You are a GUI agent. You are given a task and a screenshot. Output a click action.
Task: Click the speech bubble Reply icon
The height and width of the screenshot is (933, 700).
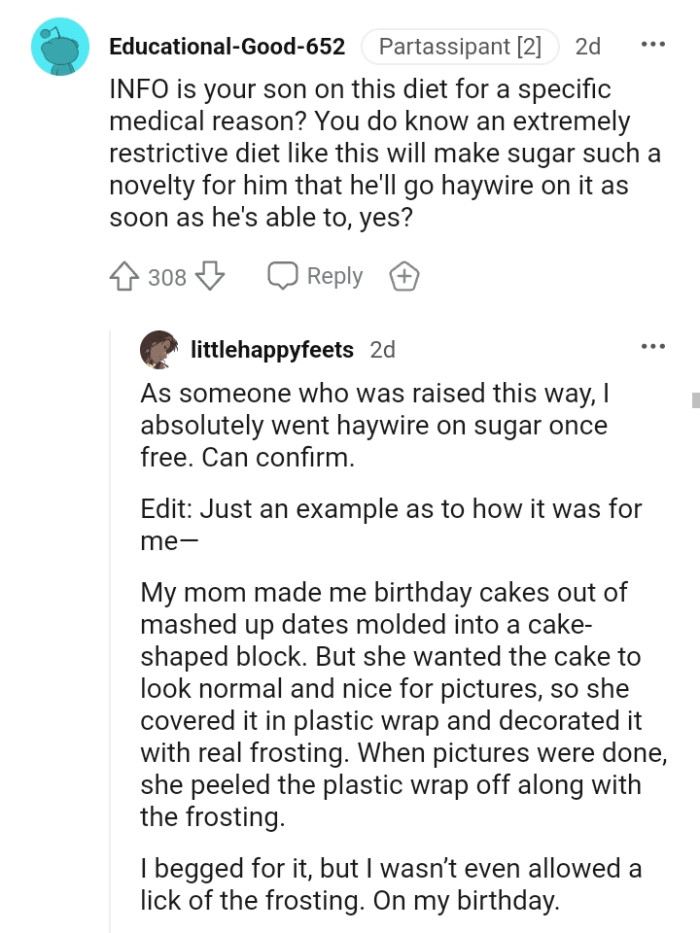tap(283, 275)
